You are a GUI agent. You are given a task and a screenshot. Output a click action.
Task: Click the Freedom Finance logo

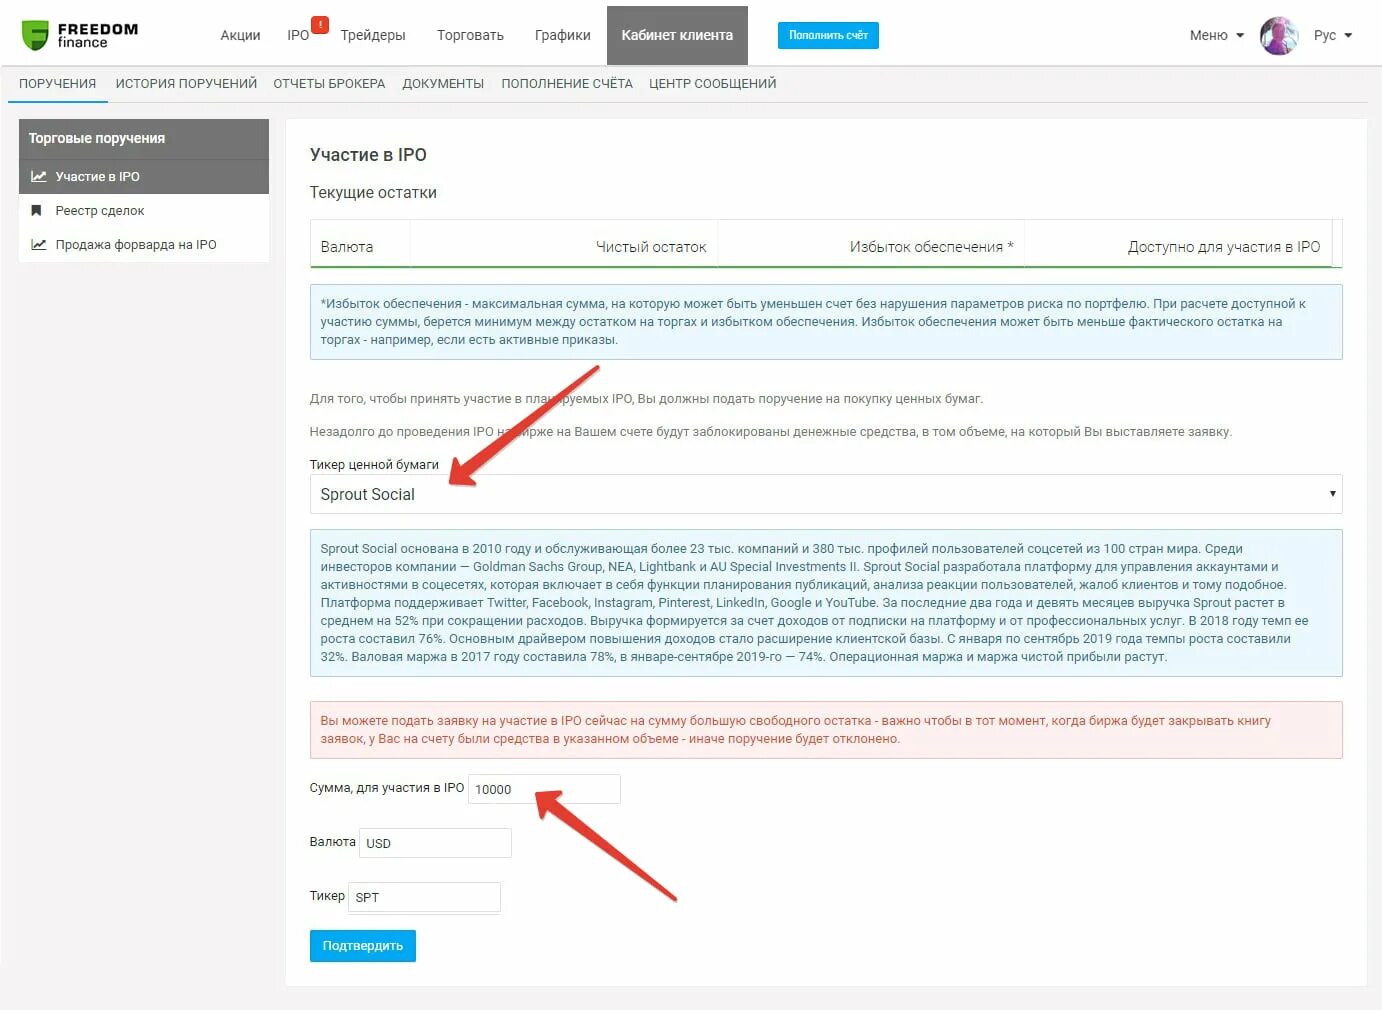point(80,35)
